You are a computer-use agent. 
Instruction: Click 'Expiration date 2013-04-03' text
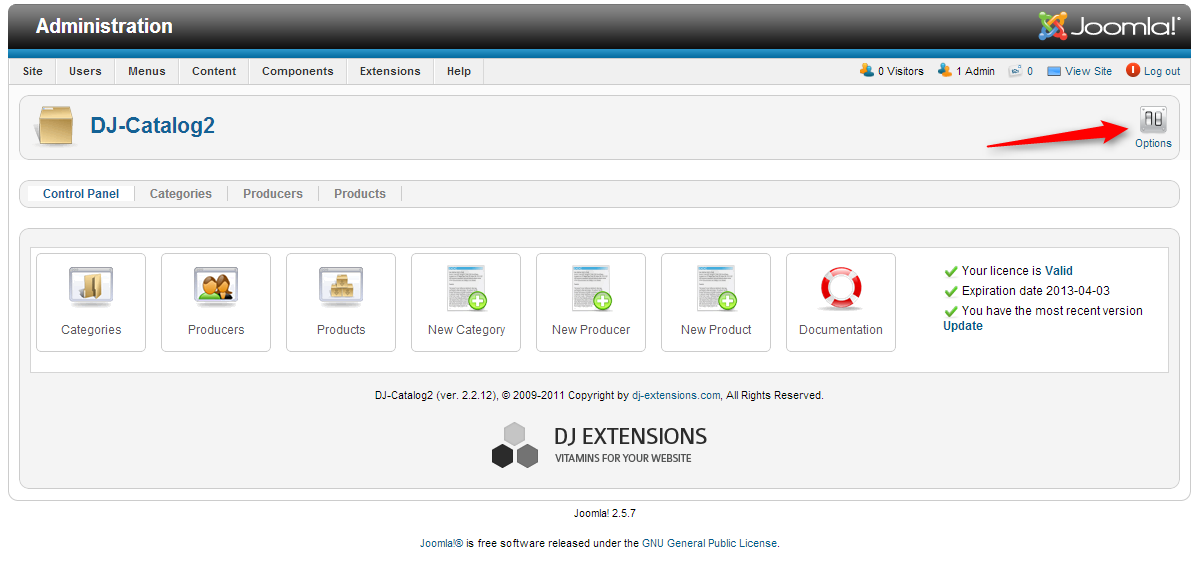coord(1035,291)
